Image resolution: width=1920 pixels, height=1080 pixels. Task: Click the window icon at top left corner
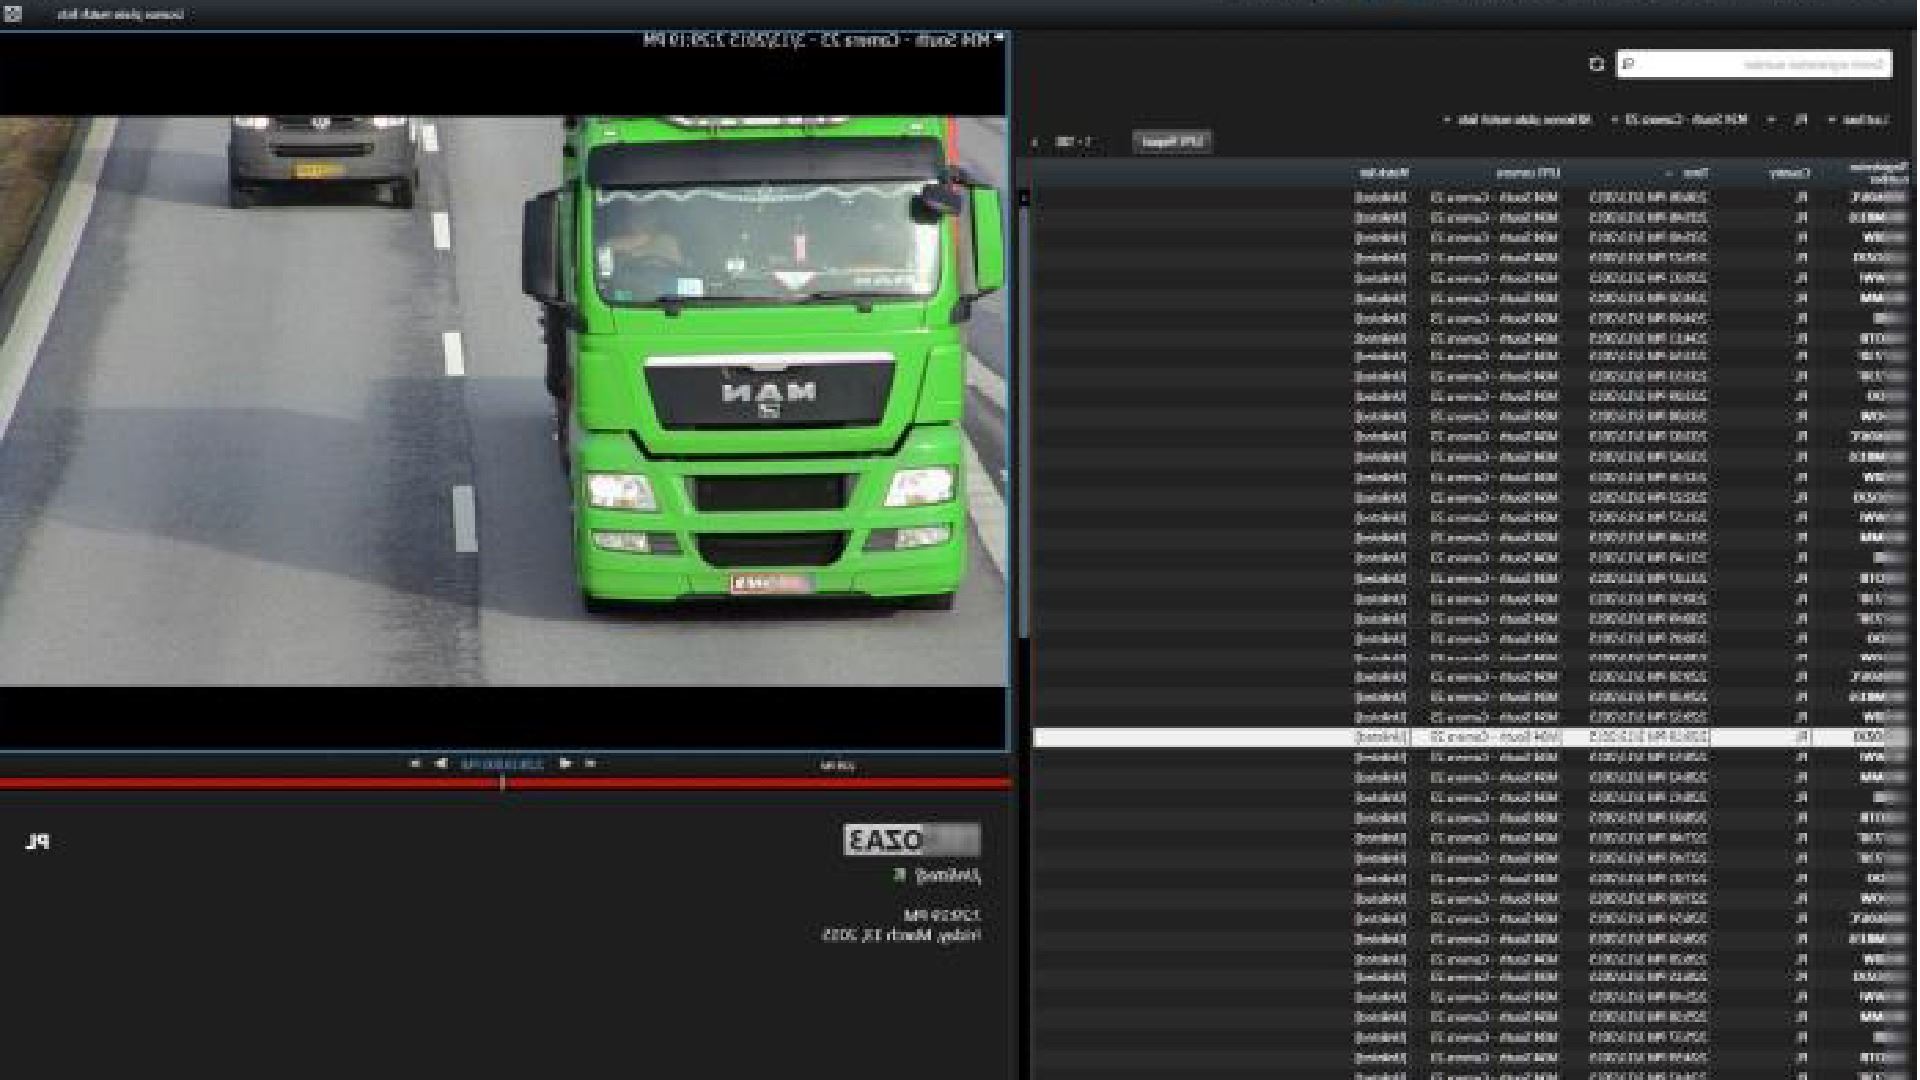tap(13, 14)
